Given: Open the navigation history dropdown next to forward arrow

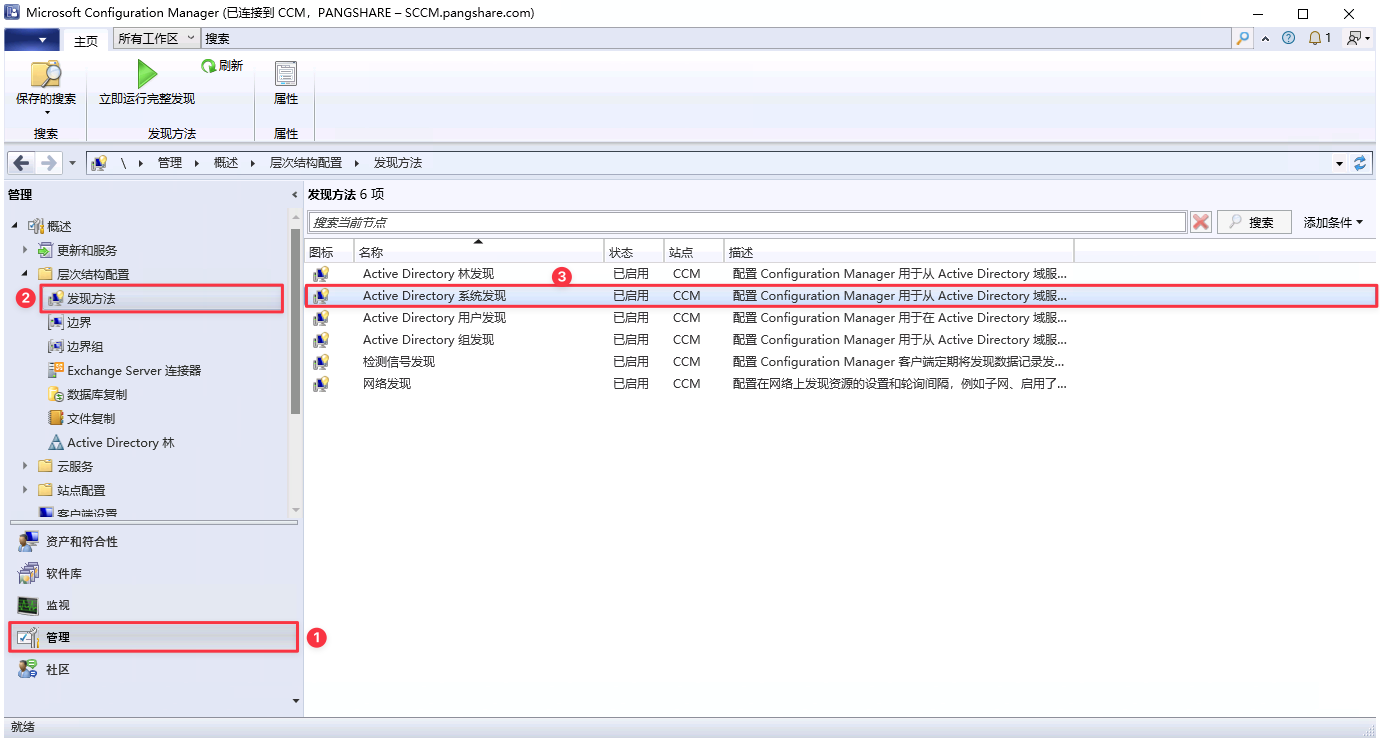Looking at the screenshot, I should 72,163.
